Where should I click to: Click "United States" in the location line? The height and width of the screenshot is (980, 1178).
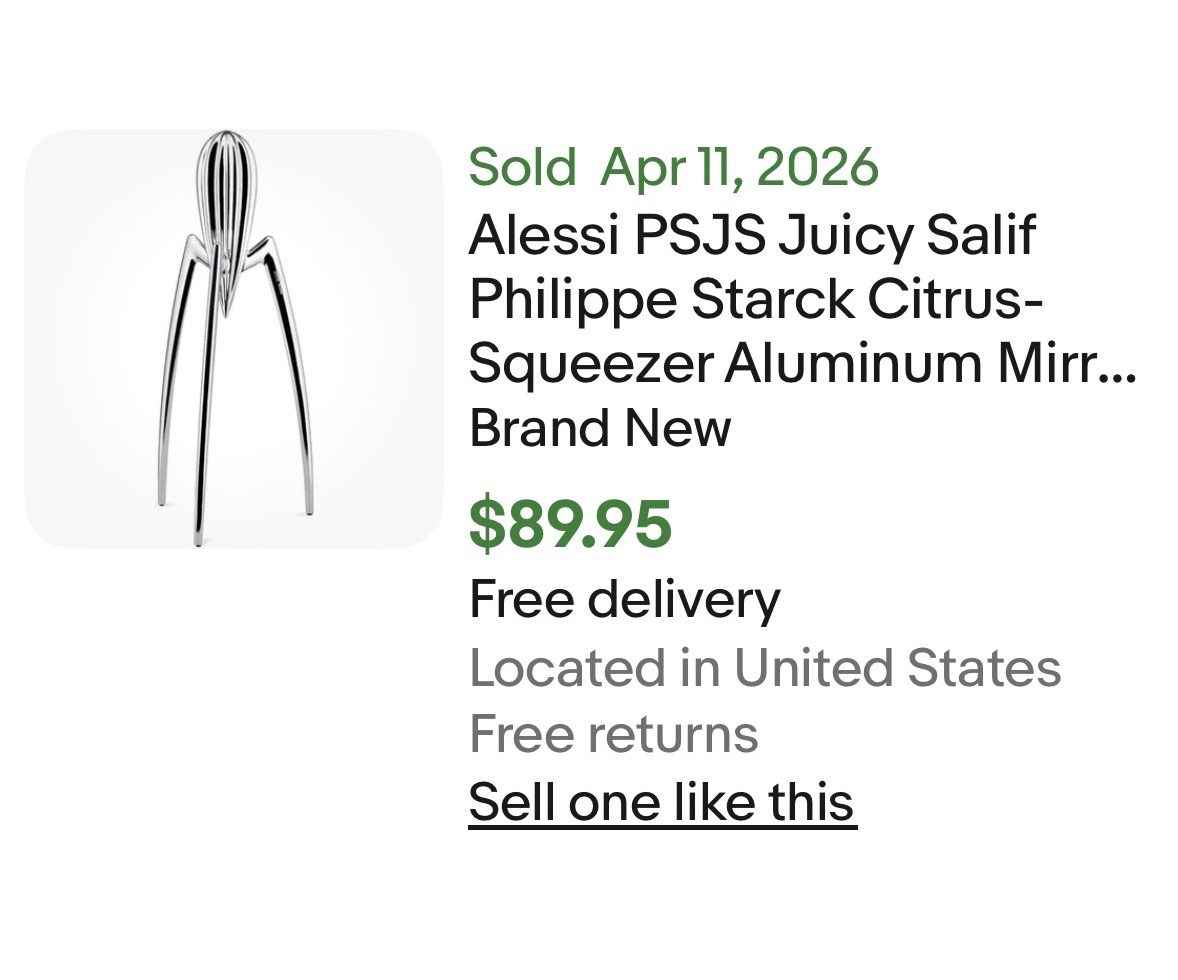point(897,668)
